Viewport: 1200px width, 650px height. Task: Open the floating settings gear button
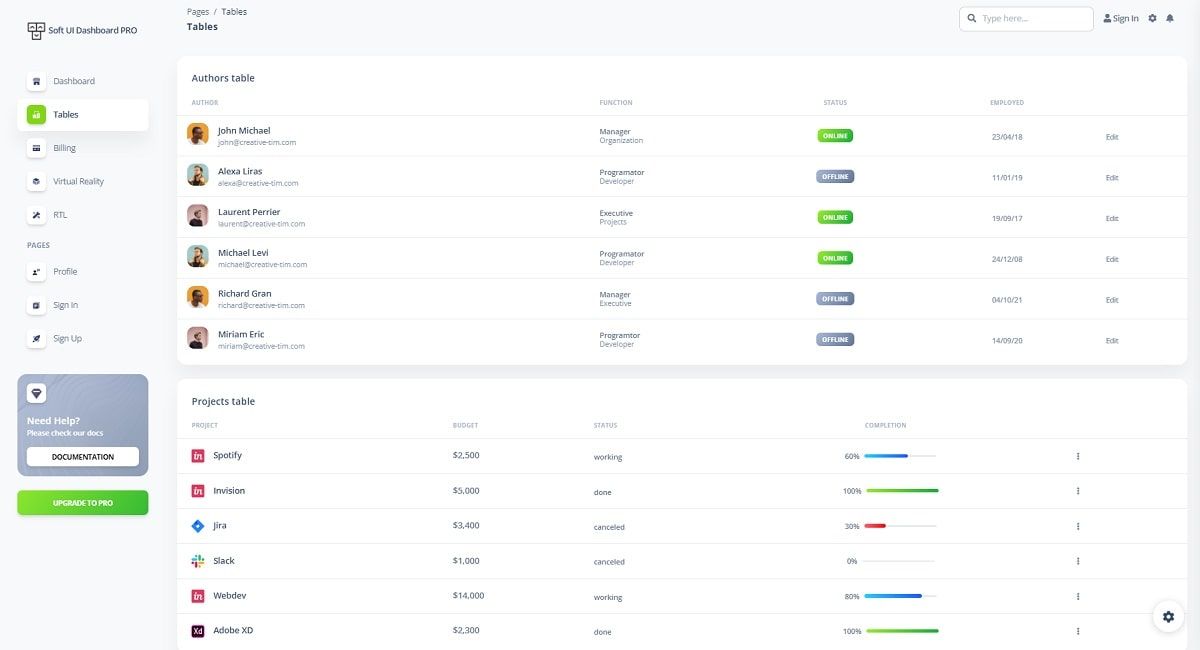[1168, 616]
